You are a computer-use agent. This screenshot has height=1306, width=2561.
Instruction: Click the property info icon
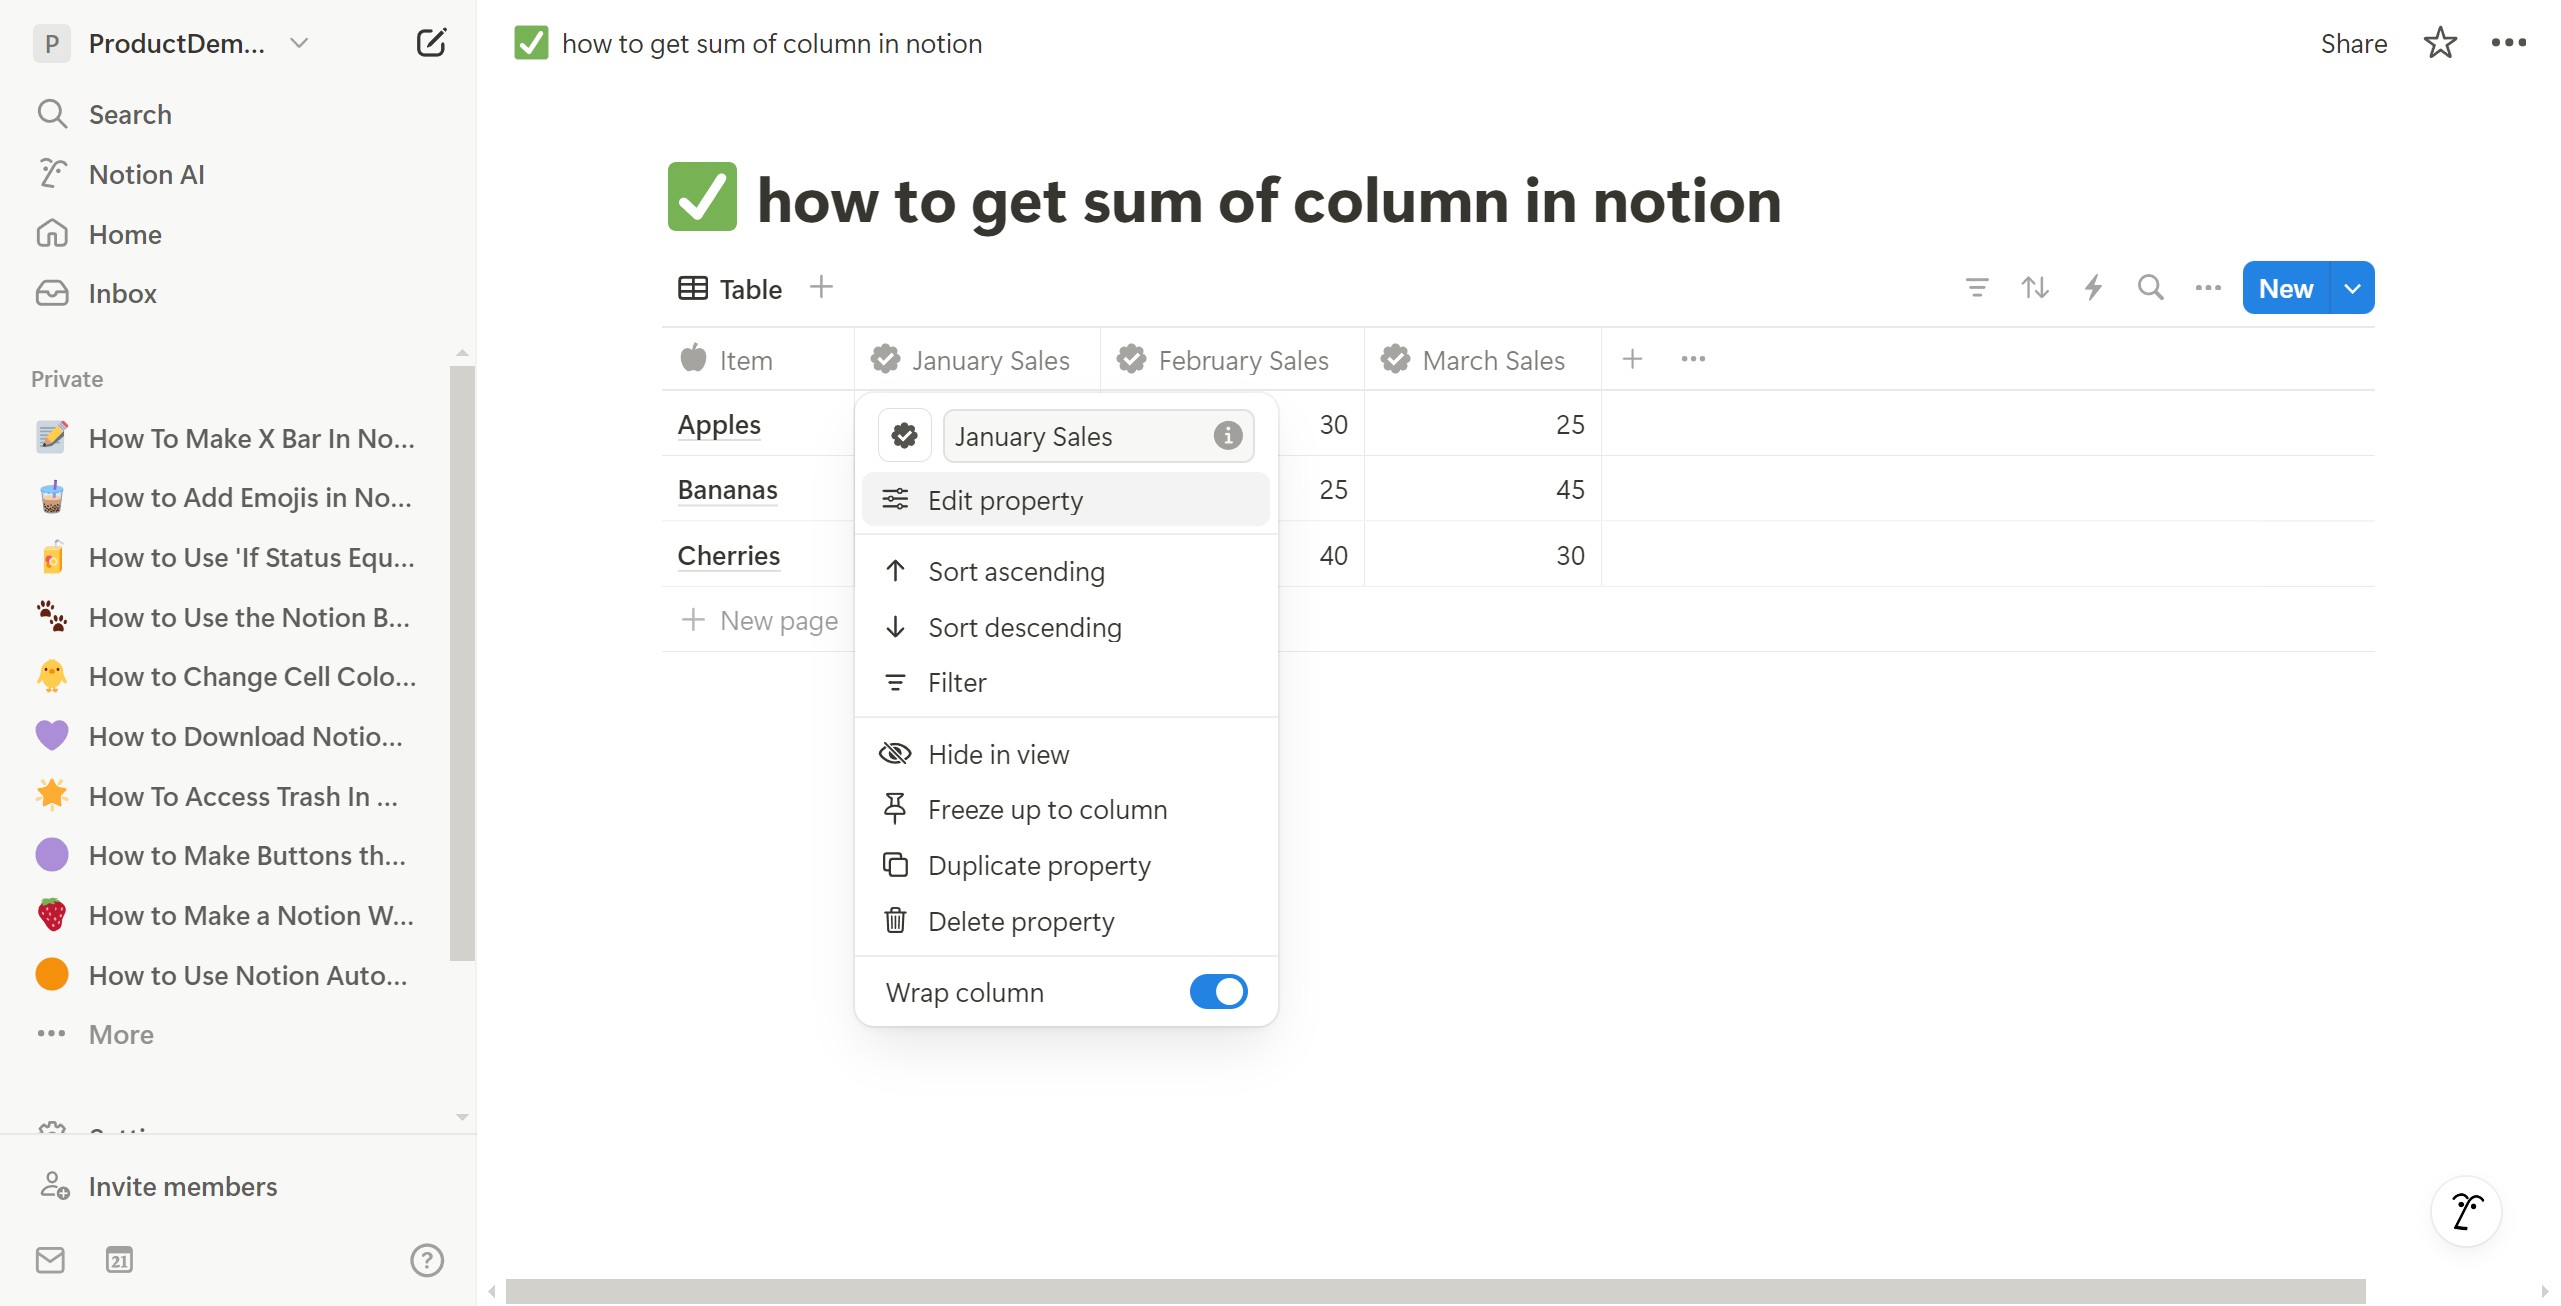(1227, 436)
